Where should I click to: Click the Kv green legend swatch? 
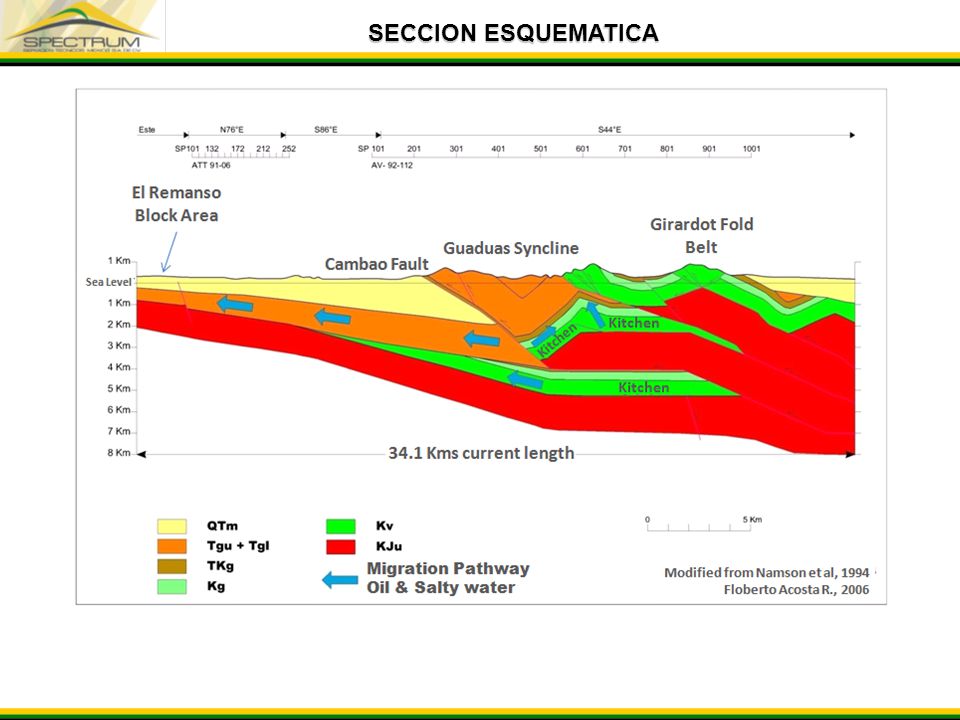340,526
